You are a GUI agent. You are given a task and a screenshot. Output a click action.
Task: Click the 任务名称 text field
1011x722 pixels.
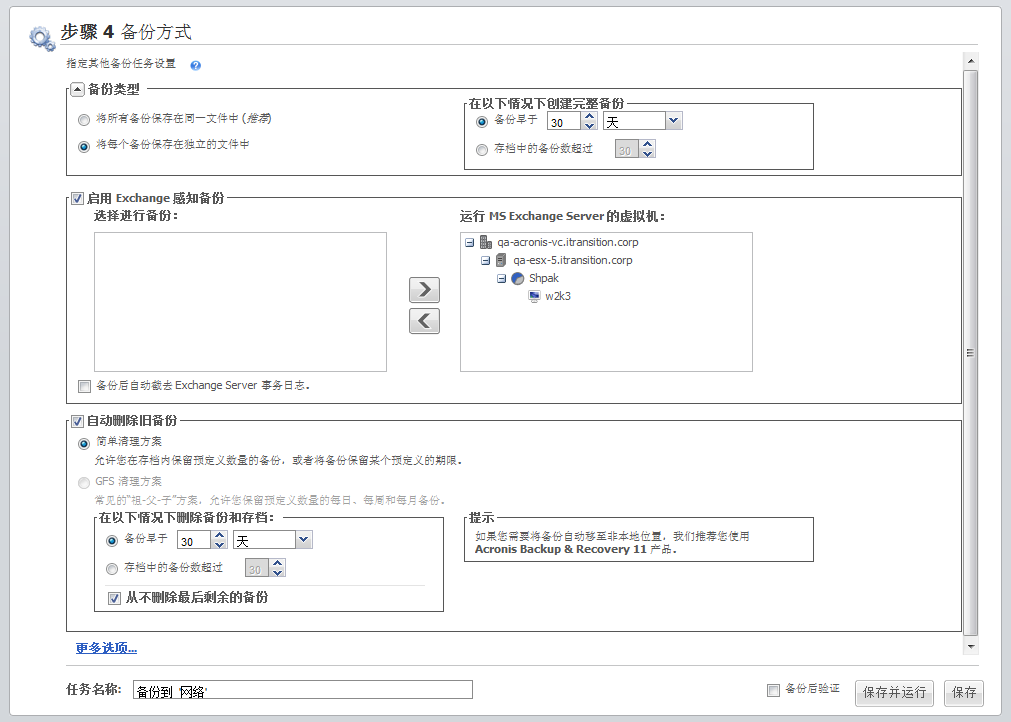pos(302,690)
